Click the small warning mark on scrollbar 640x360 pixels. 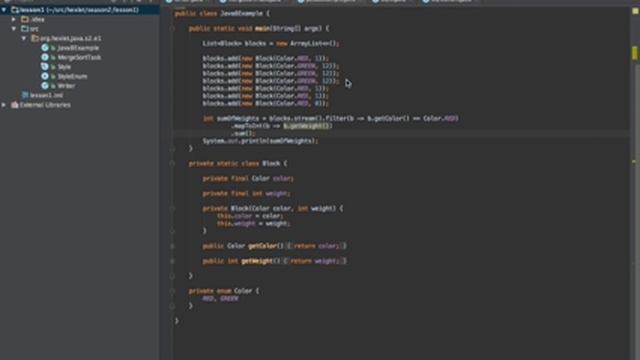pyautogui.click(x=634, y=162)
